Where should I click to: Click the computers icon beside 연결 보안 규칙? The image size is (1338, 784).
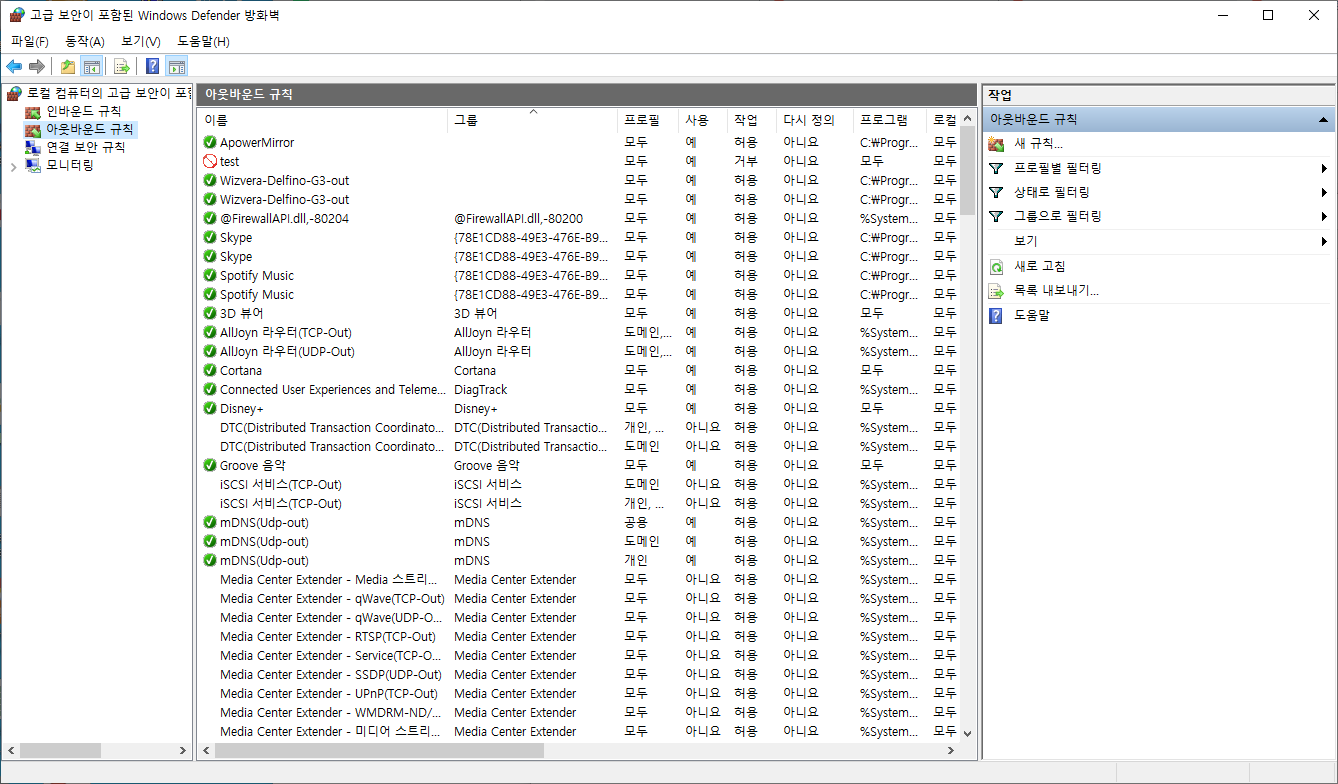pos(33,147)
